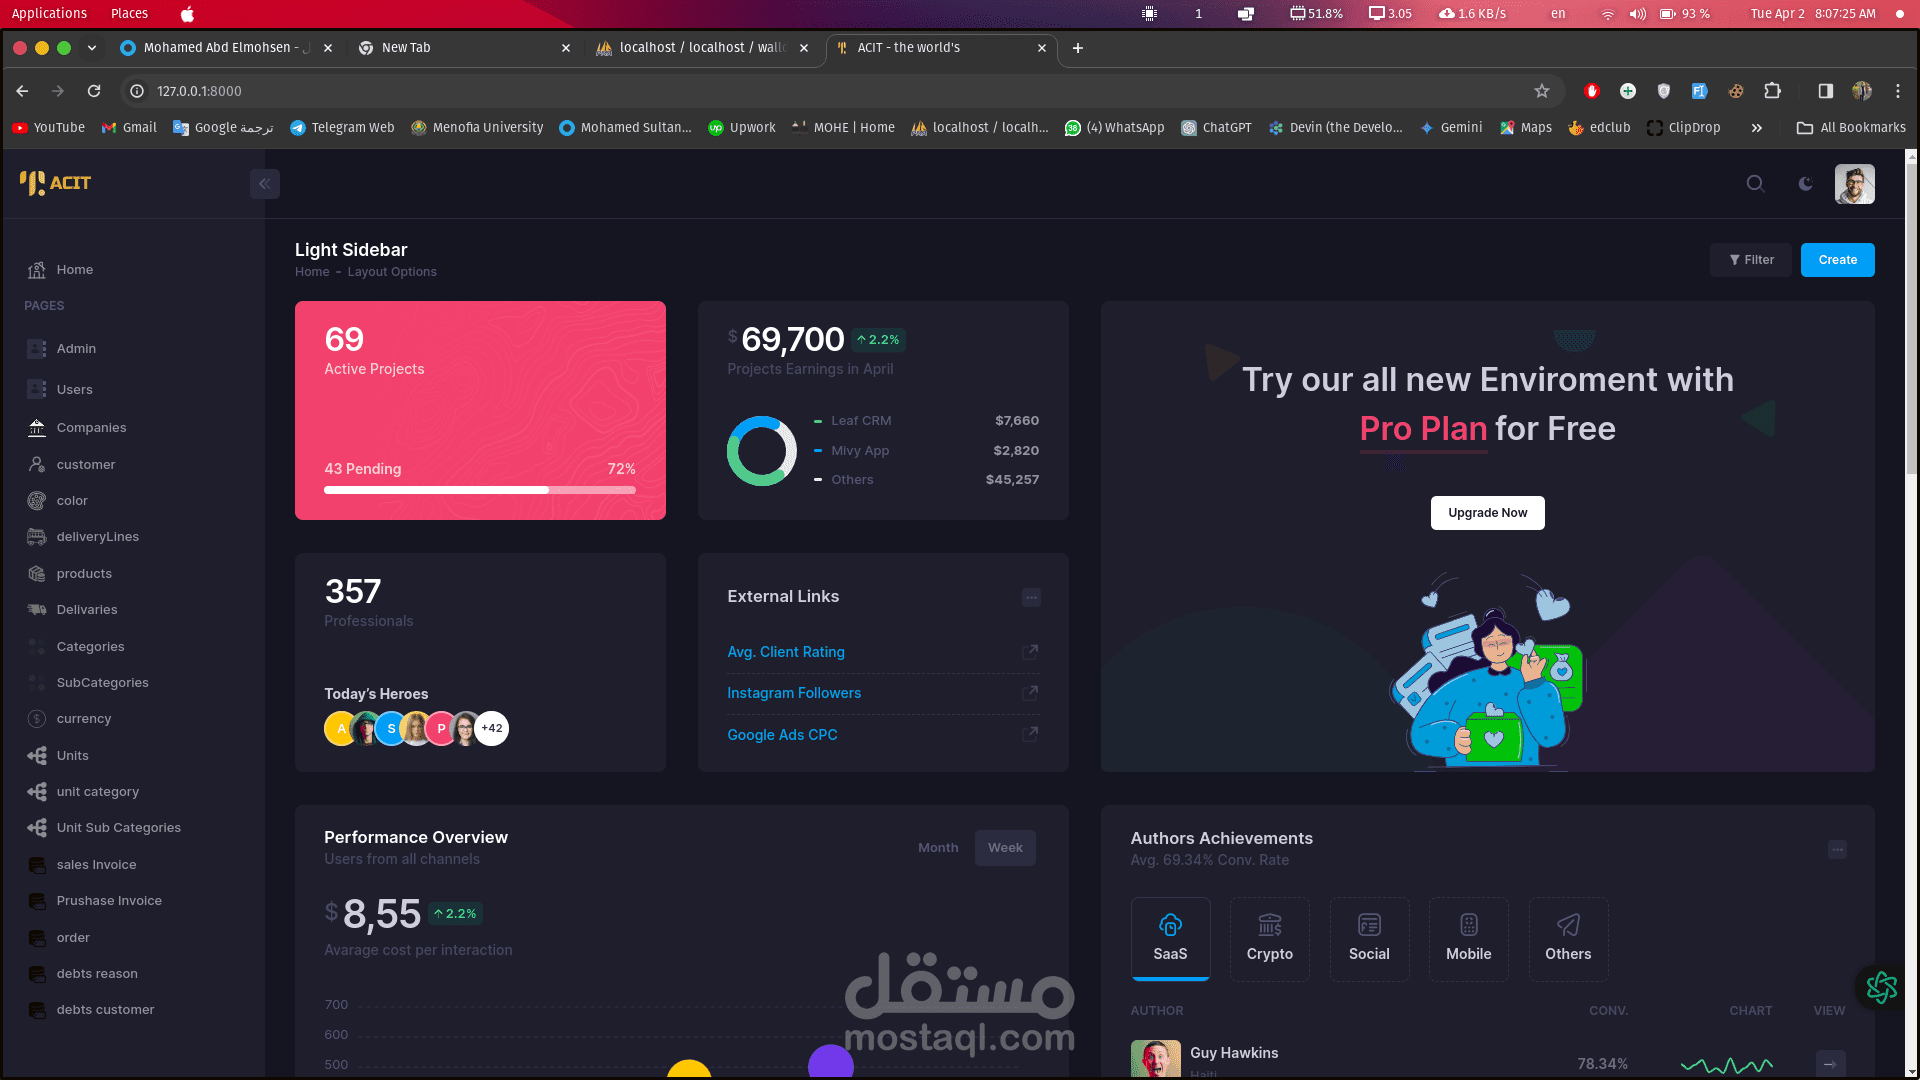Toggle dark mode with the moon icon

(1805, 184)
